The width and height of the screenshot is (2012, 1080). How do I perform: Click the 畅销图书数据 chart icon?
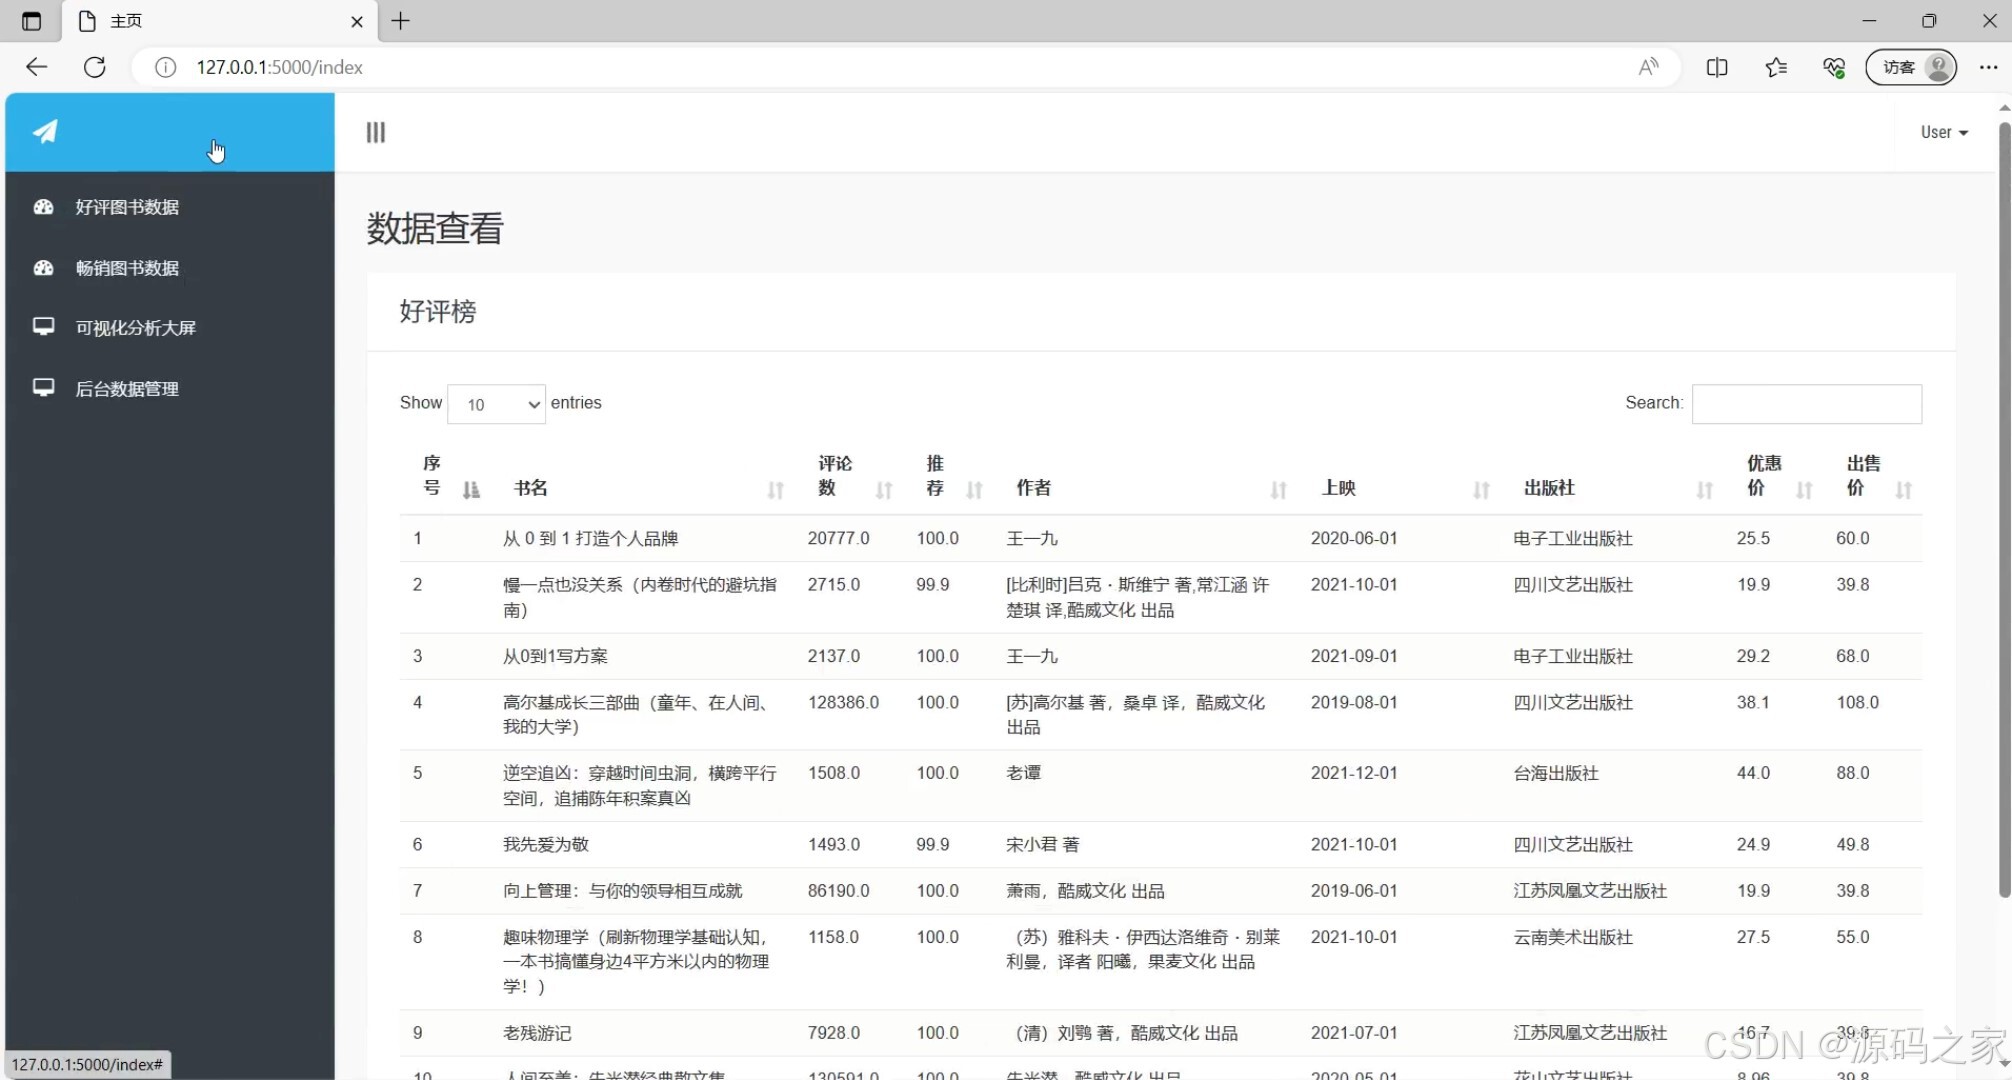[x=43, y=268]
